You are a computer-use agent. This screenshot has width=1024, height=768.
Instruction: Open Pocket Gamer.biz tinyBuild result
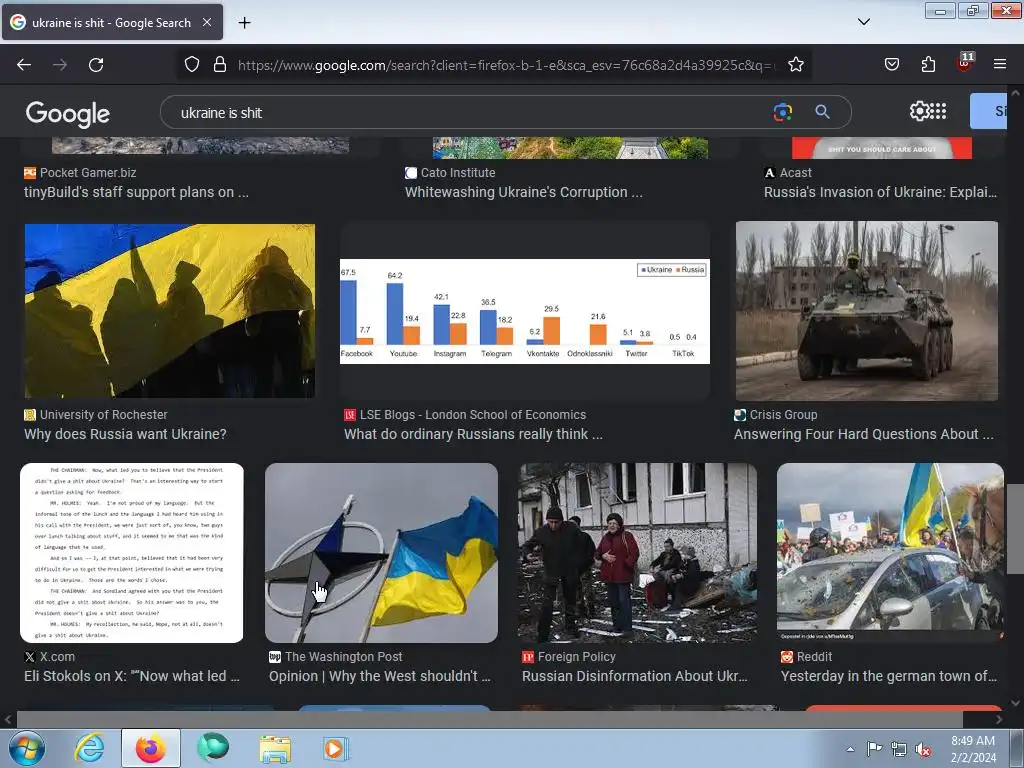pyautogui.click(x=136, y=192)
